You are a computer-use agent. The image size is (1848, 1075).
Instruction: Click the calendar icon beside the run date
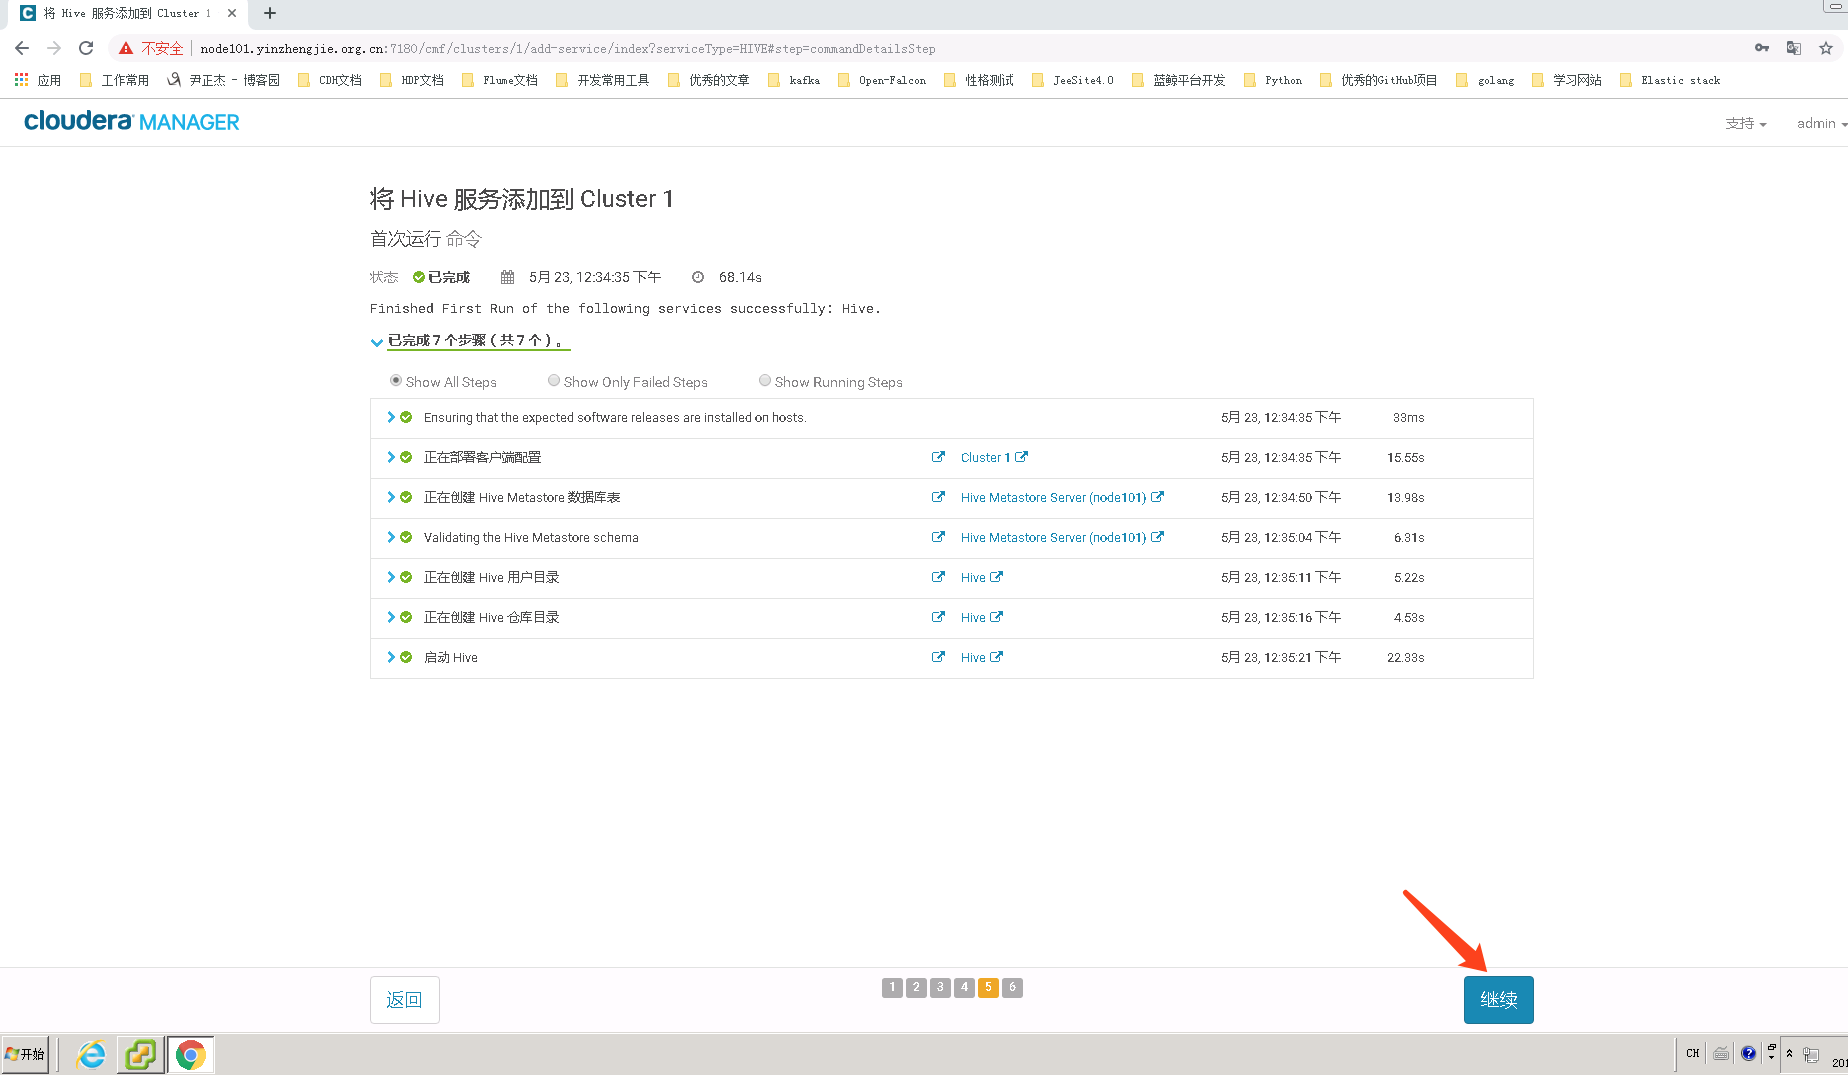(506, 277)
